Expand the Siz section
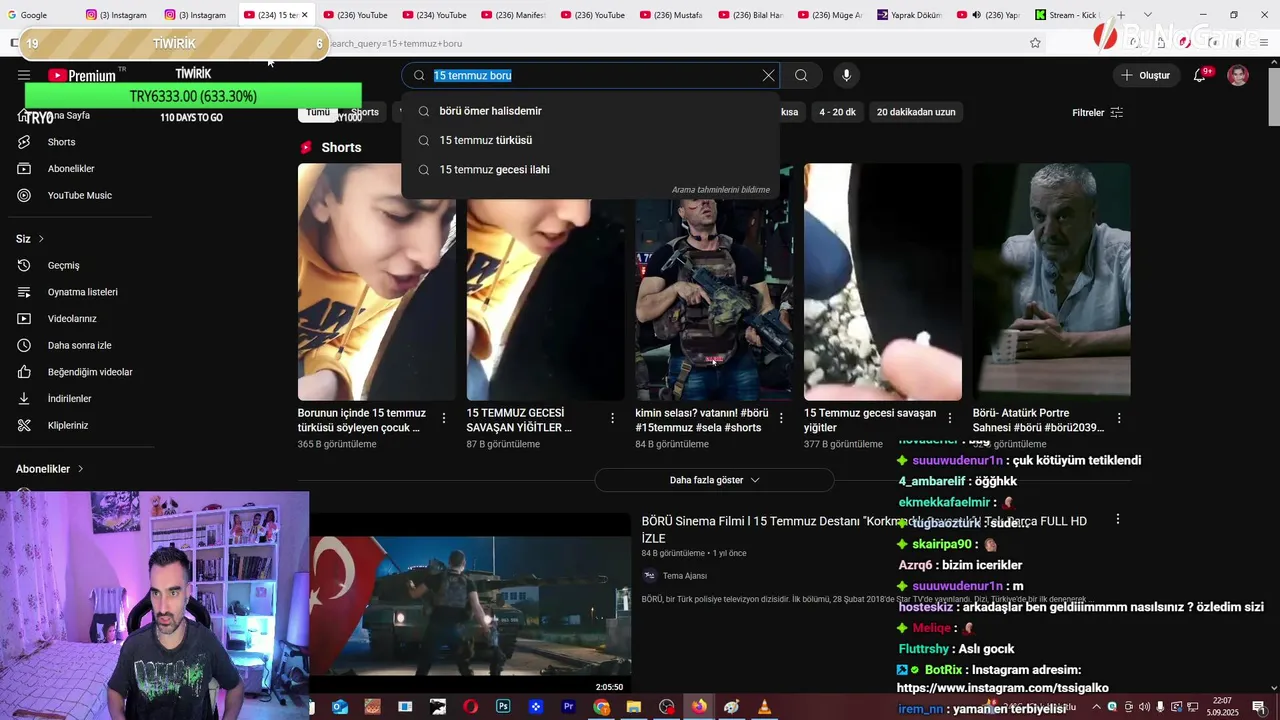This screenshot has height=720, width=1280. 30,239
